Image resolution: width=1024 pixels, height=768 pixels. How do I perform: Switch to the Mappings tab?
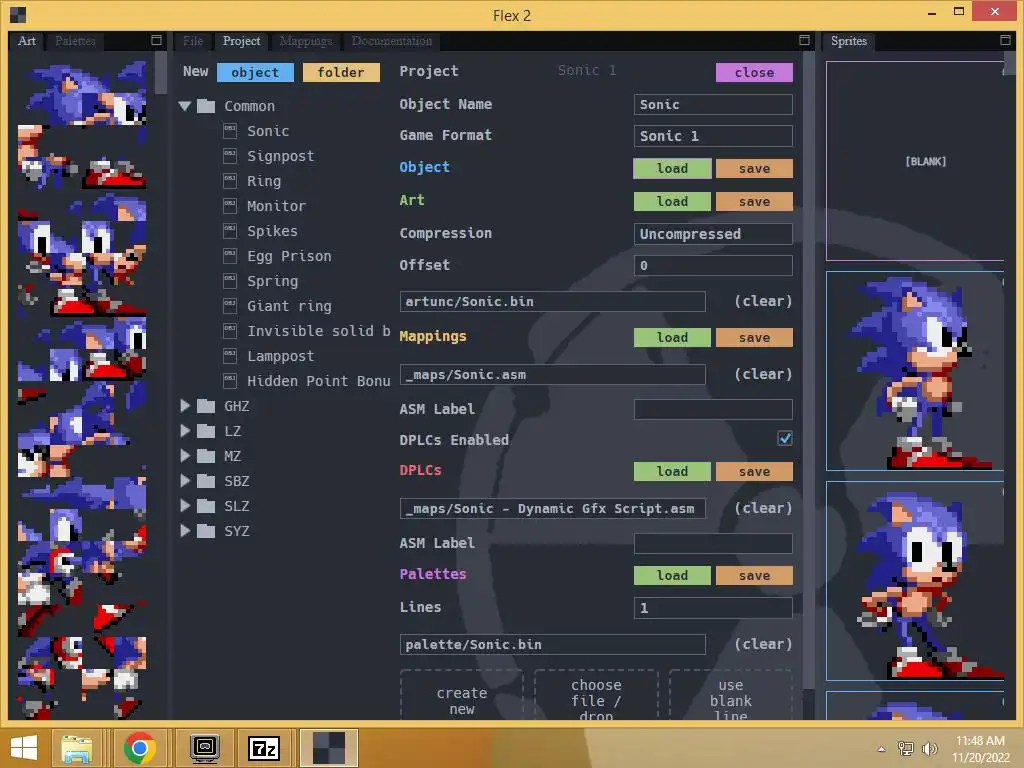click(x=306, y=40)
